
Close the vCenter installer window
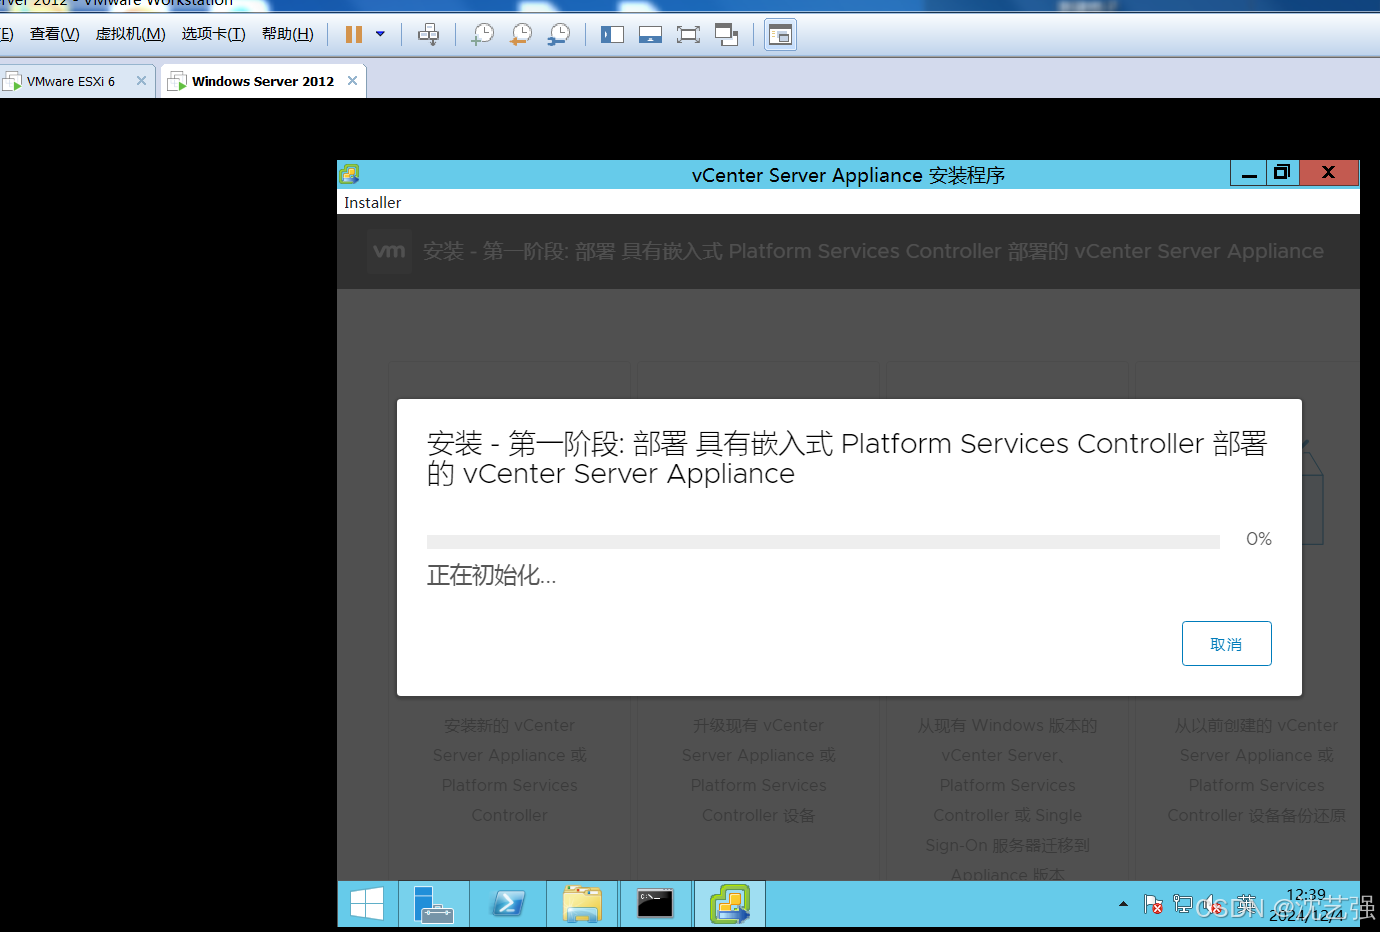1329,173
